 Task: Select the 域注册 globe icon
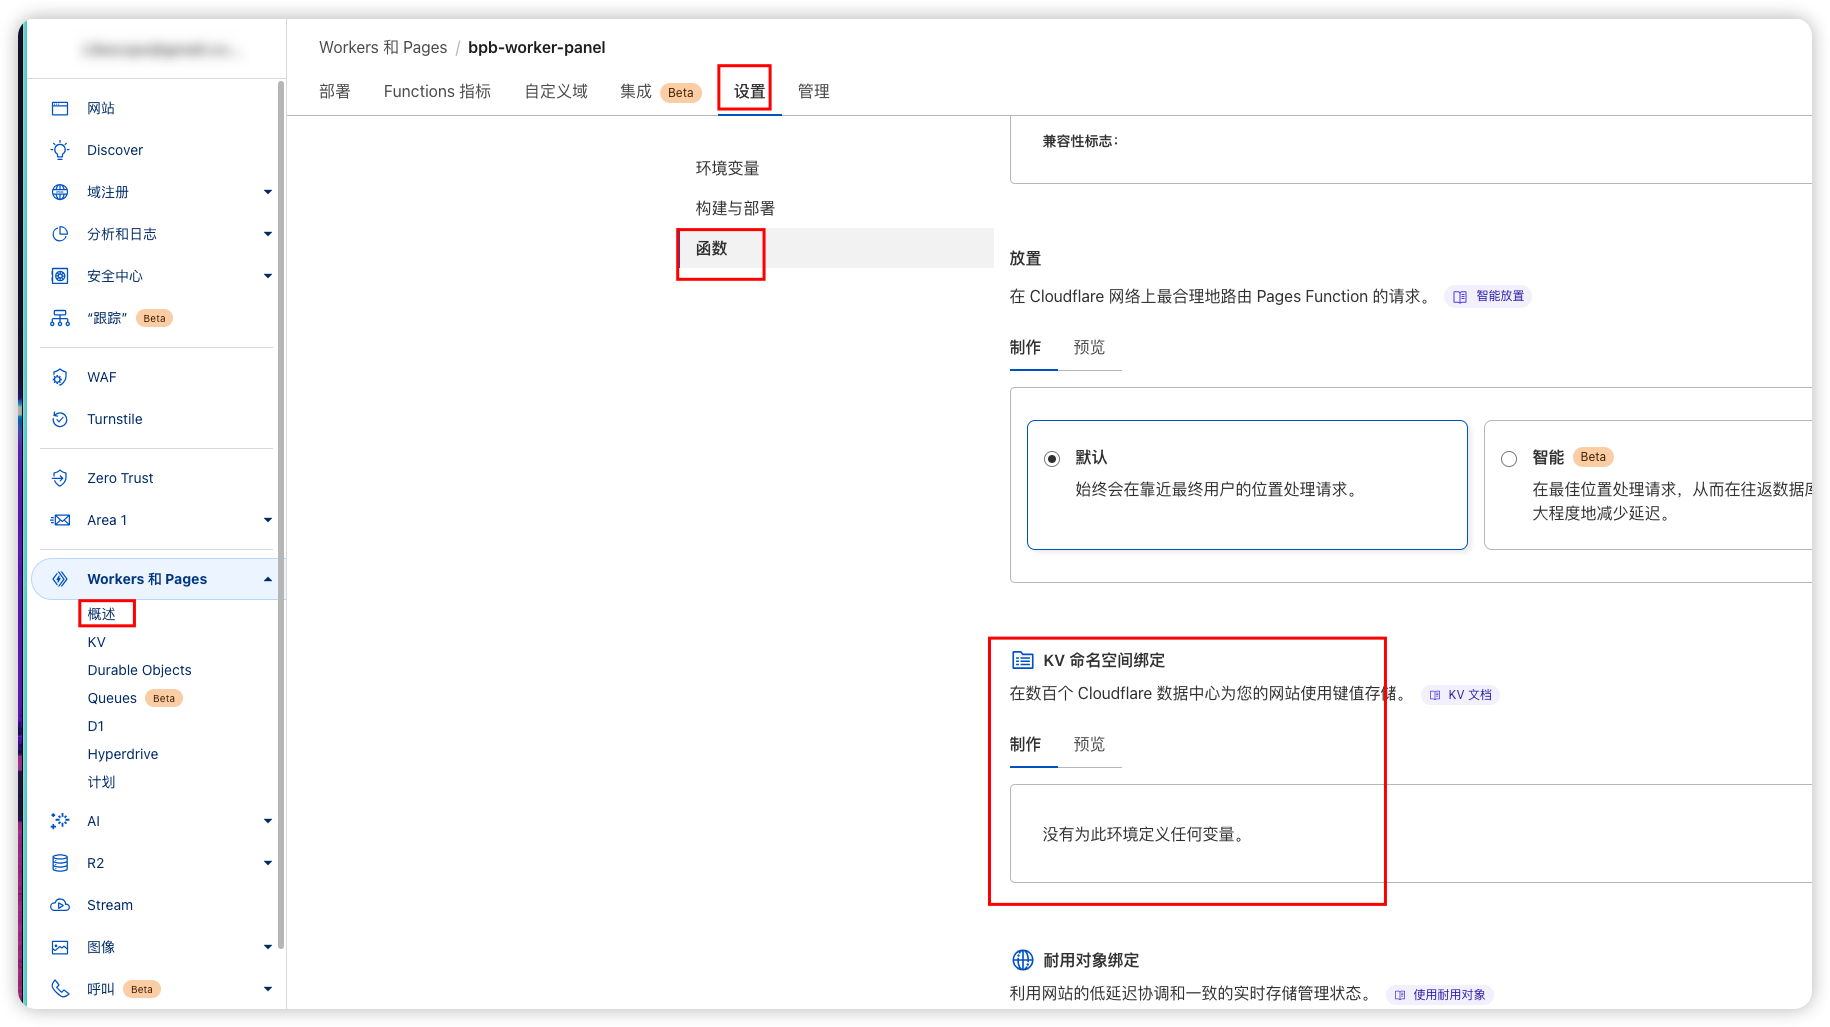point(60,192)
